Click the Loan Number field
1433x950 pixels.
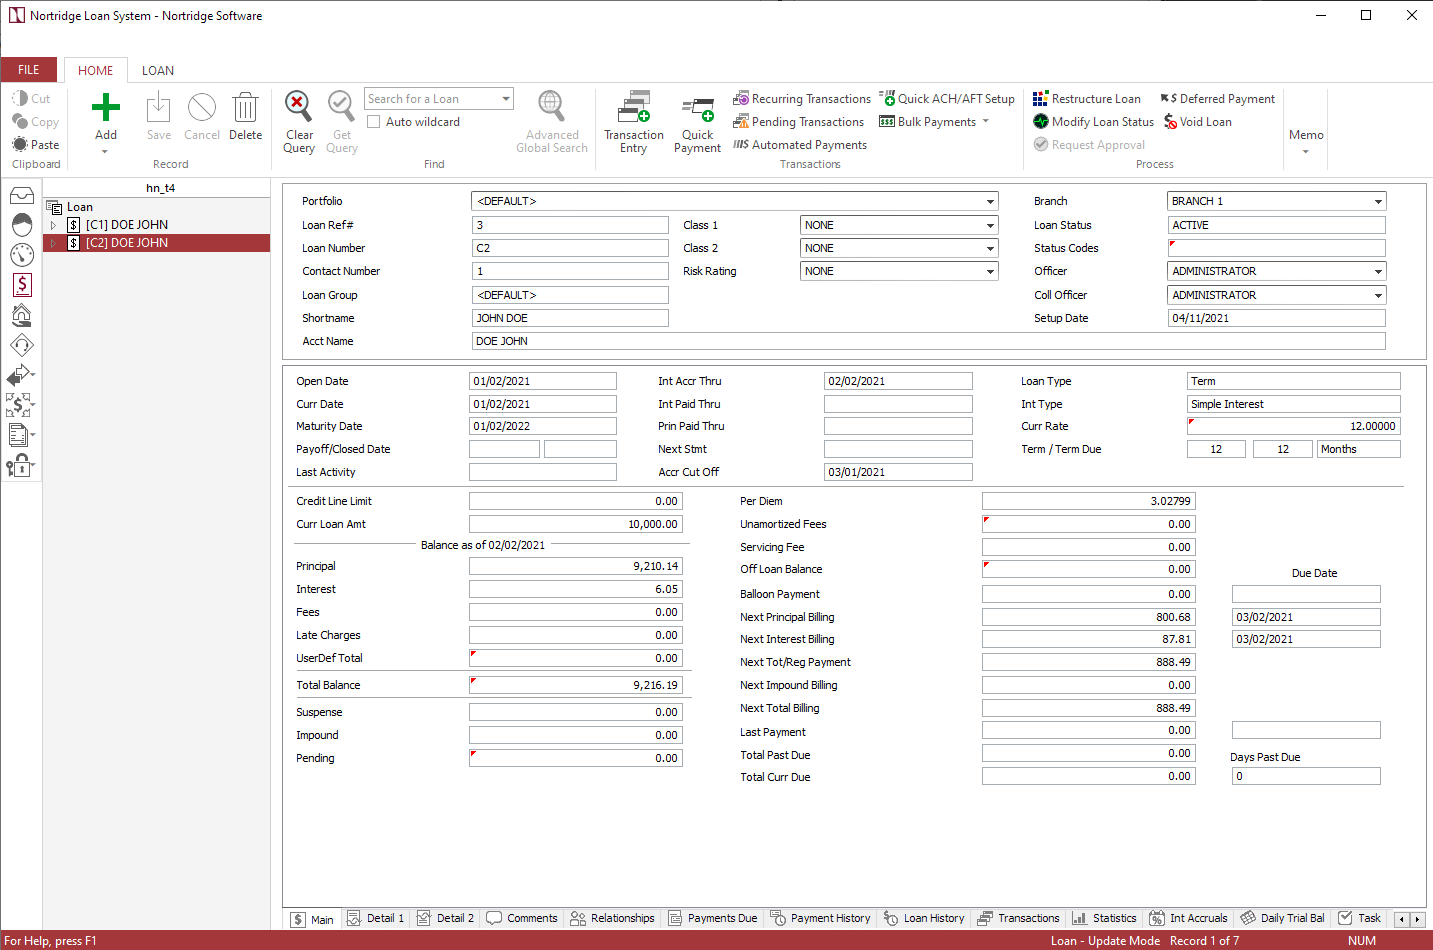coord(570,248)
